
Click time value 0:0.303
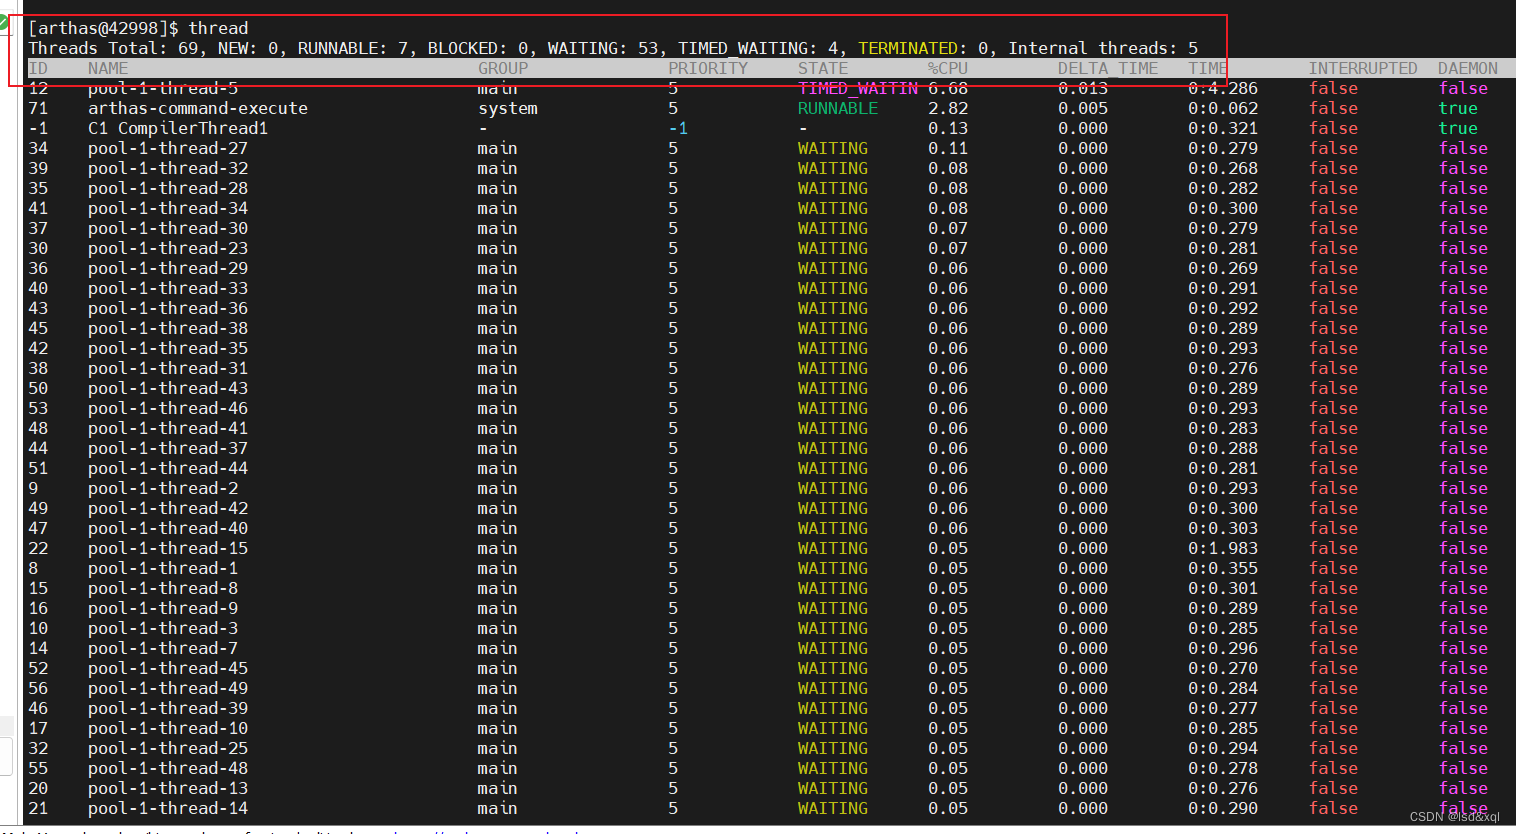pyautogui.click(x=1223, y=528)
